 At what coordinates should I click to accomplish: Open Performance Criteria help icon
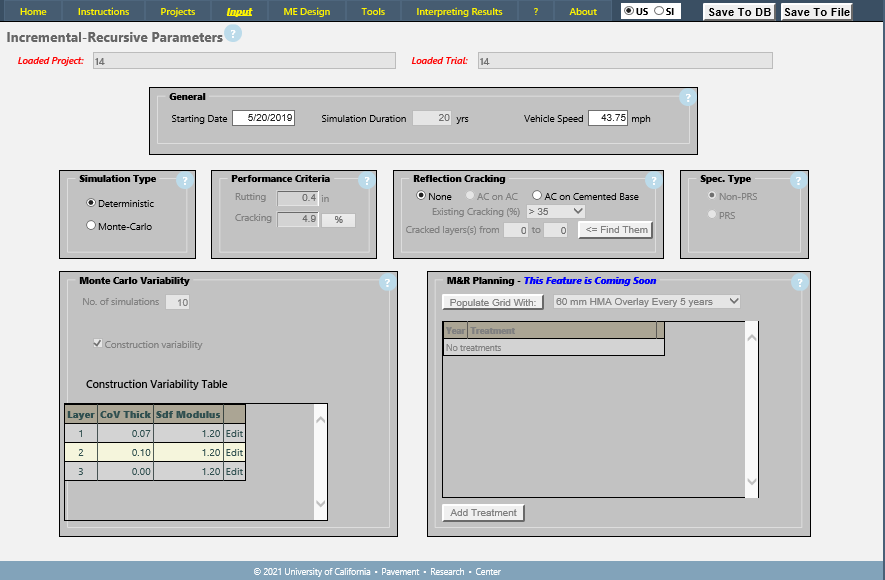click(366, 181)
